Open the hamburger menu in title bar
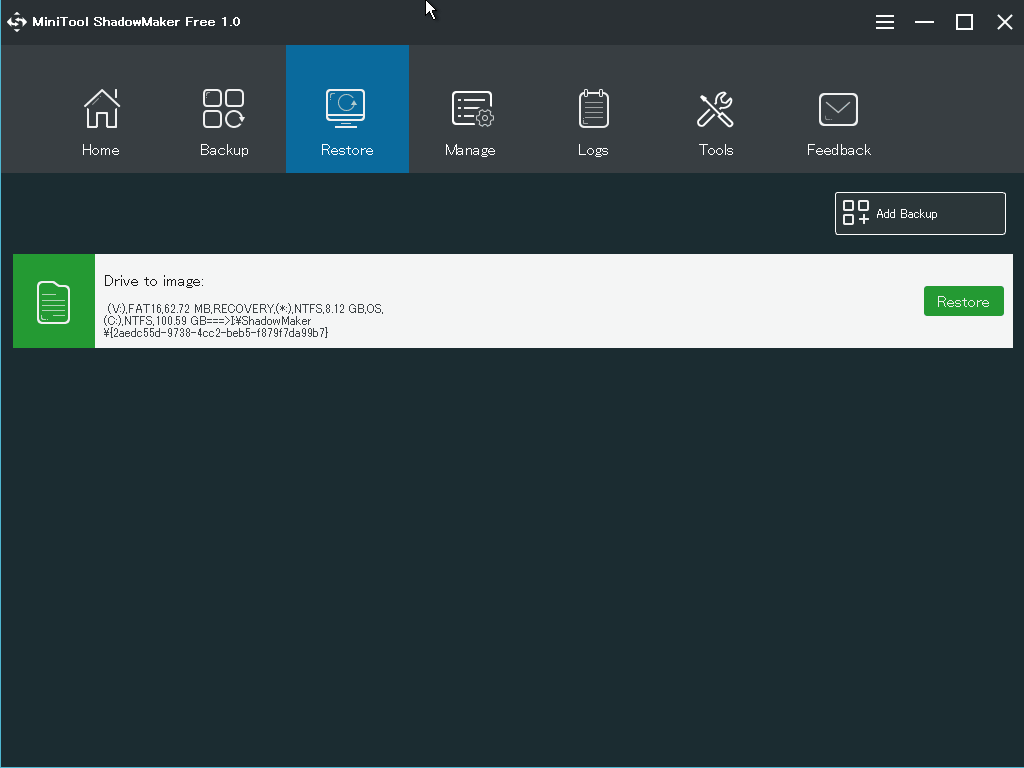This screenshot has width=1024, height=768. click(x=885, y=22)
